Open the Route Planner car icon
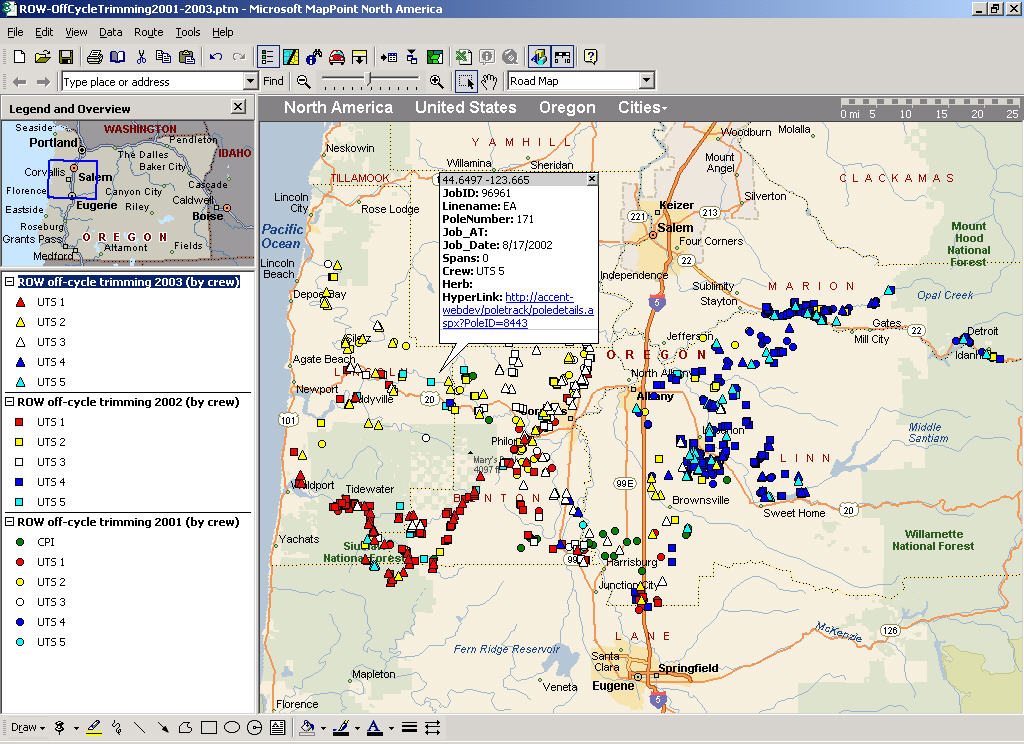The width and height of the screenshot is (1024, 744). [x=337, y=57]
